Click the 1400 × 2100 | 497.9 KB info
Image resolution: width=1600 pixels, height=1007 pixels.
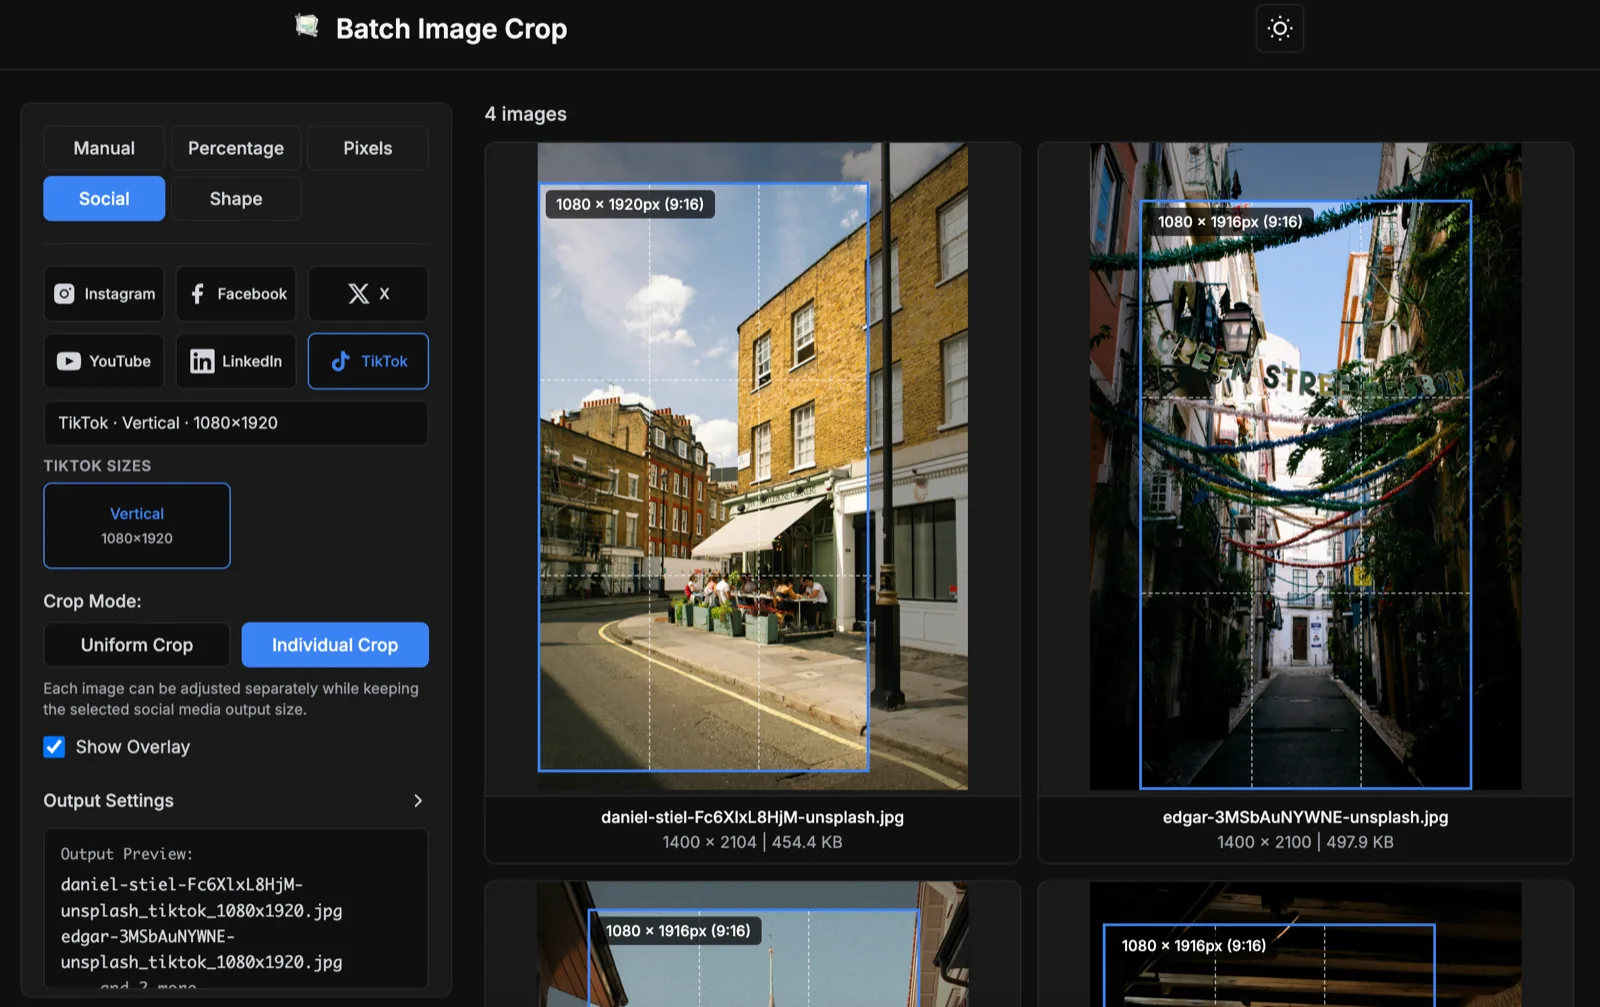pyautogui.click(x=1305, y=842)
